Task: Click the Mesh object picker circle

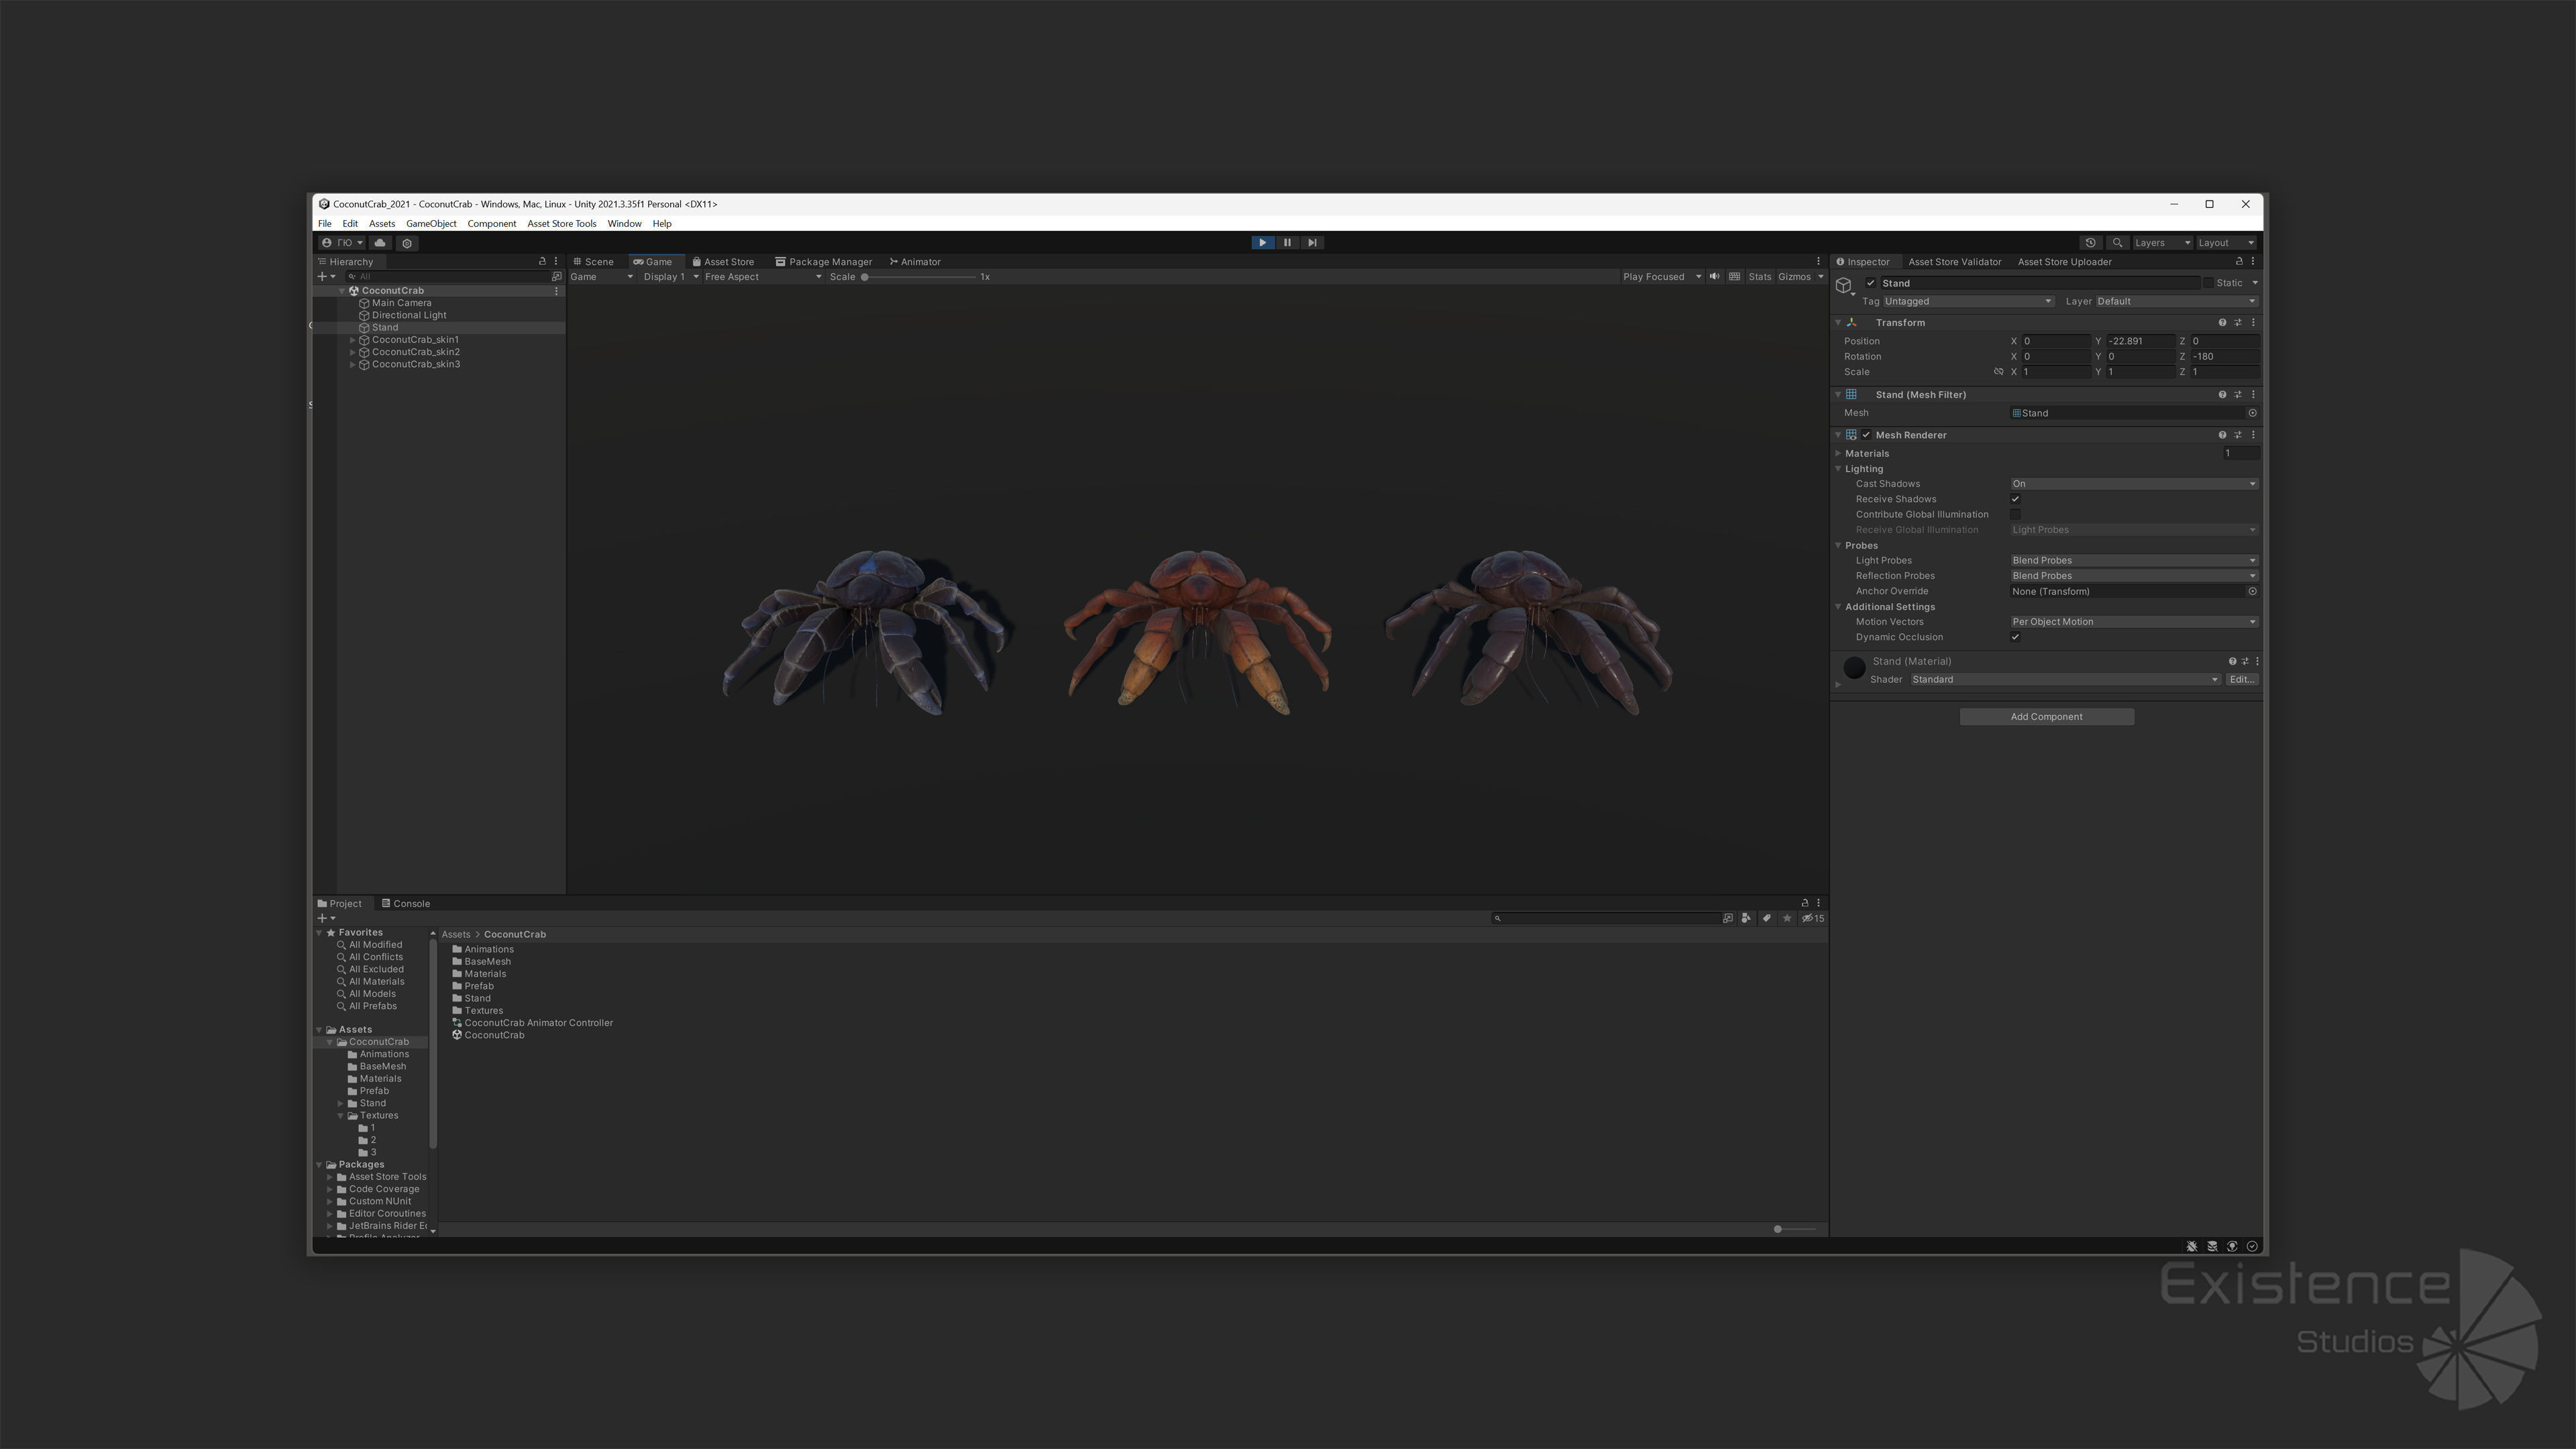Action: (x=2252, y=413)
